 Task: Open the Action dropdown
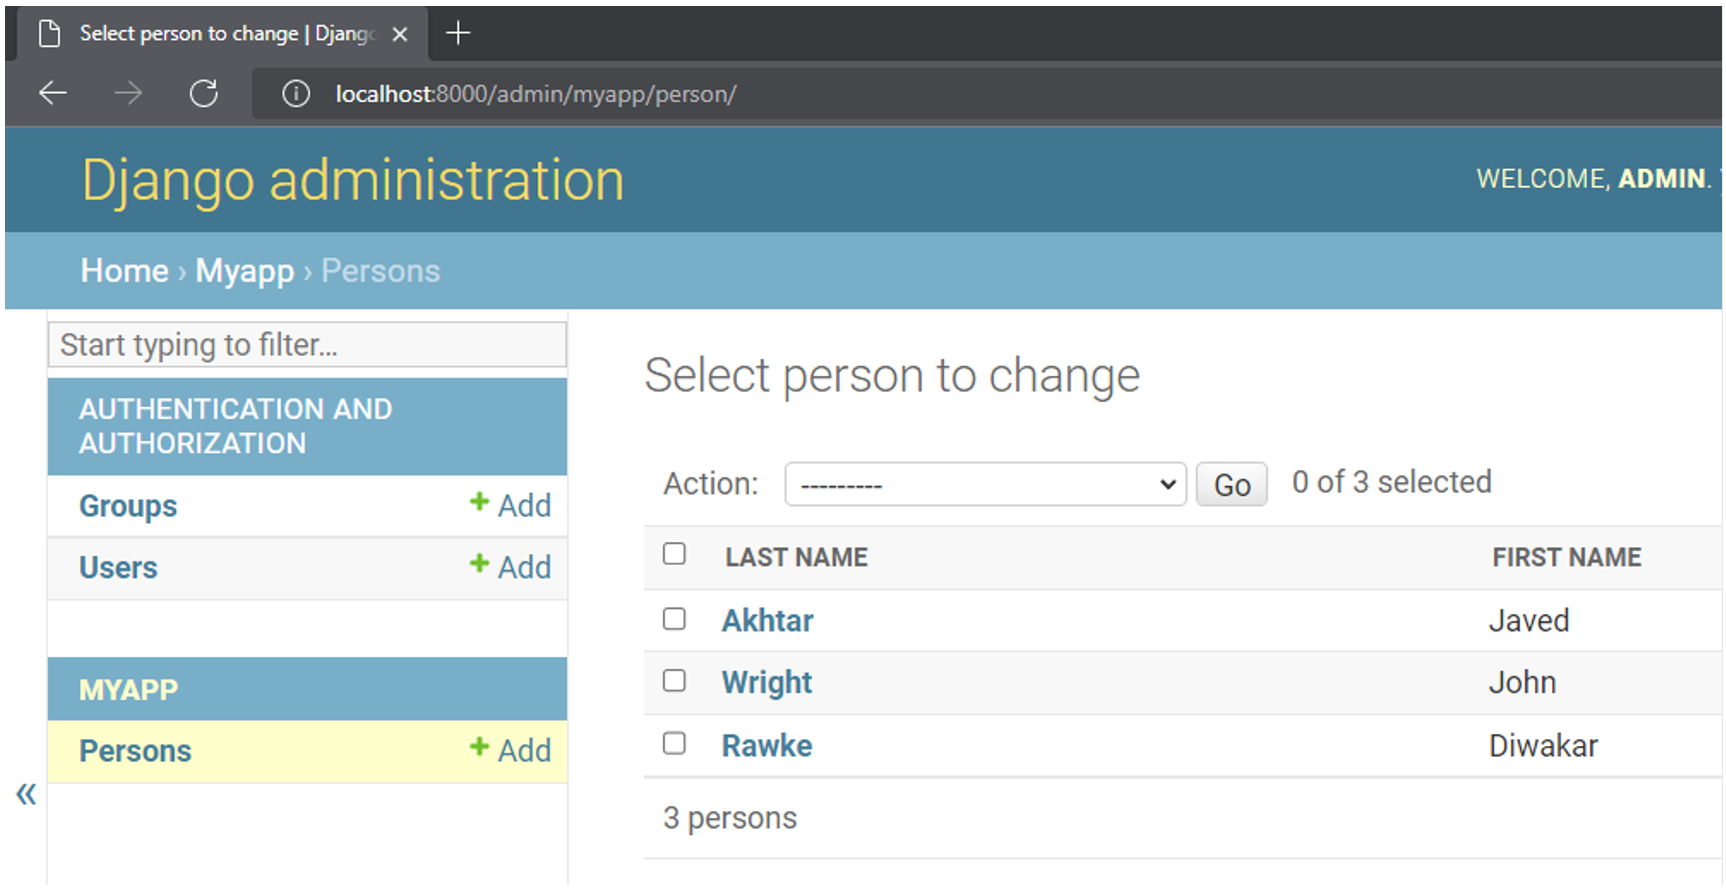point(985,485)
